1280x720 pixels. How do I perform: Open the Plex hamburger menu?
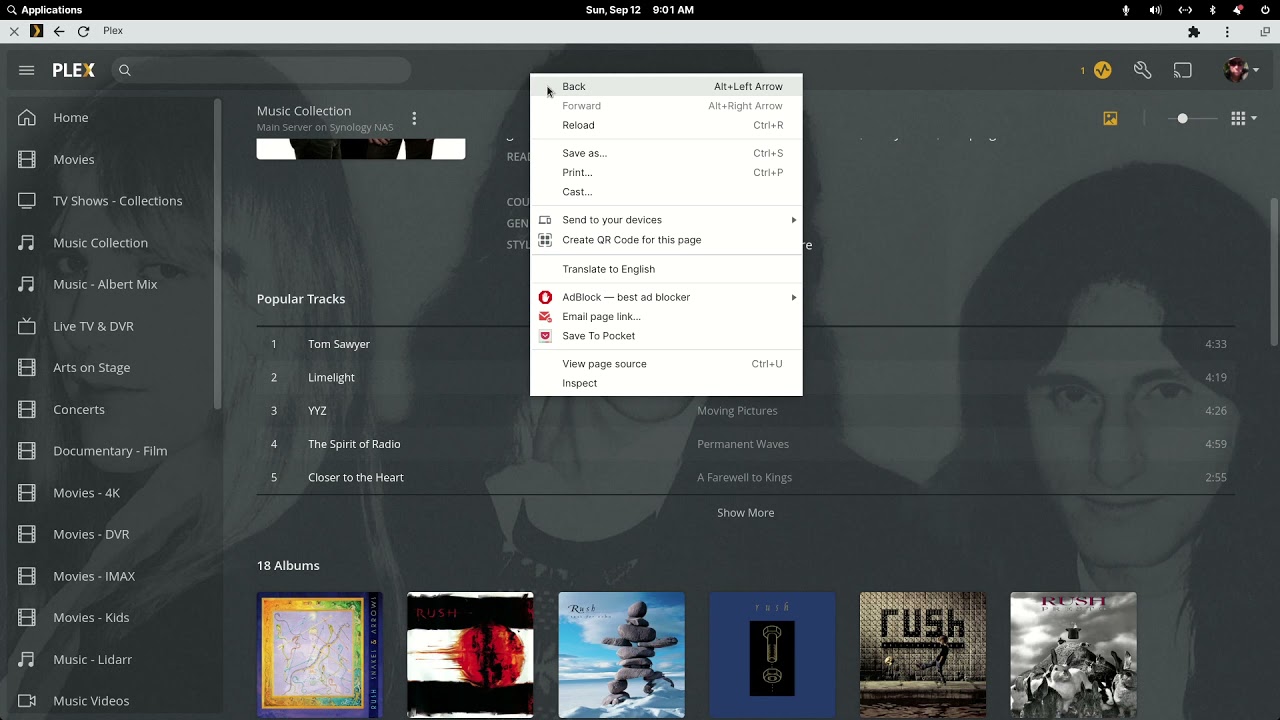(27, 70)
